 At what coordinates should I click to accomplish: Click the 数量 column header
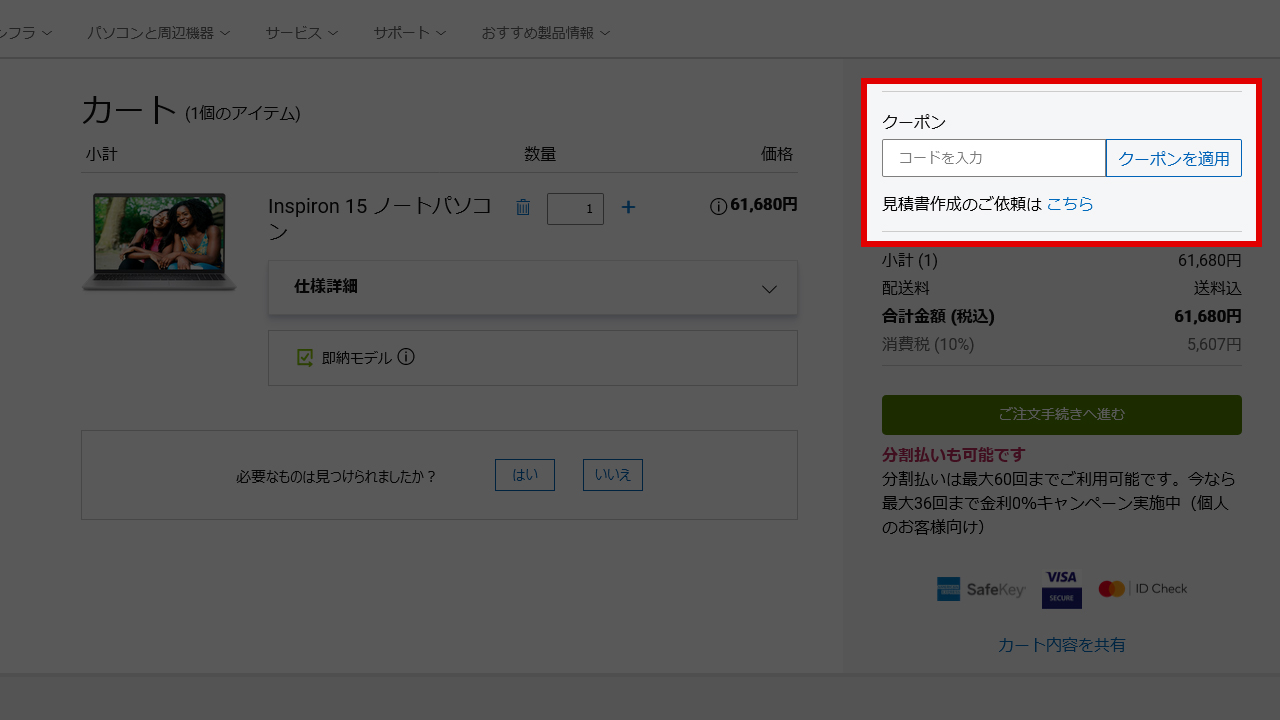pyautogui.click(x=540, y=154)
